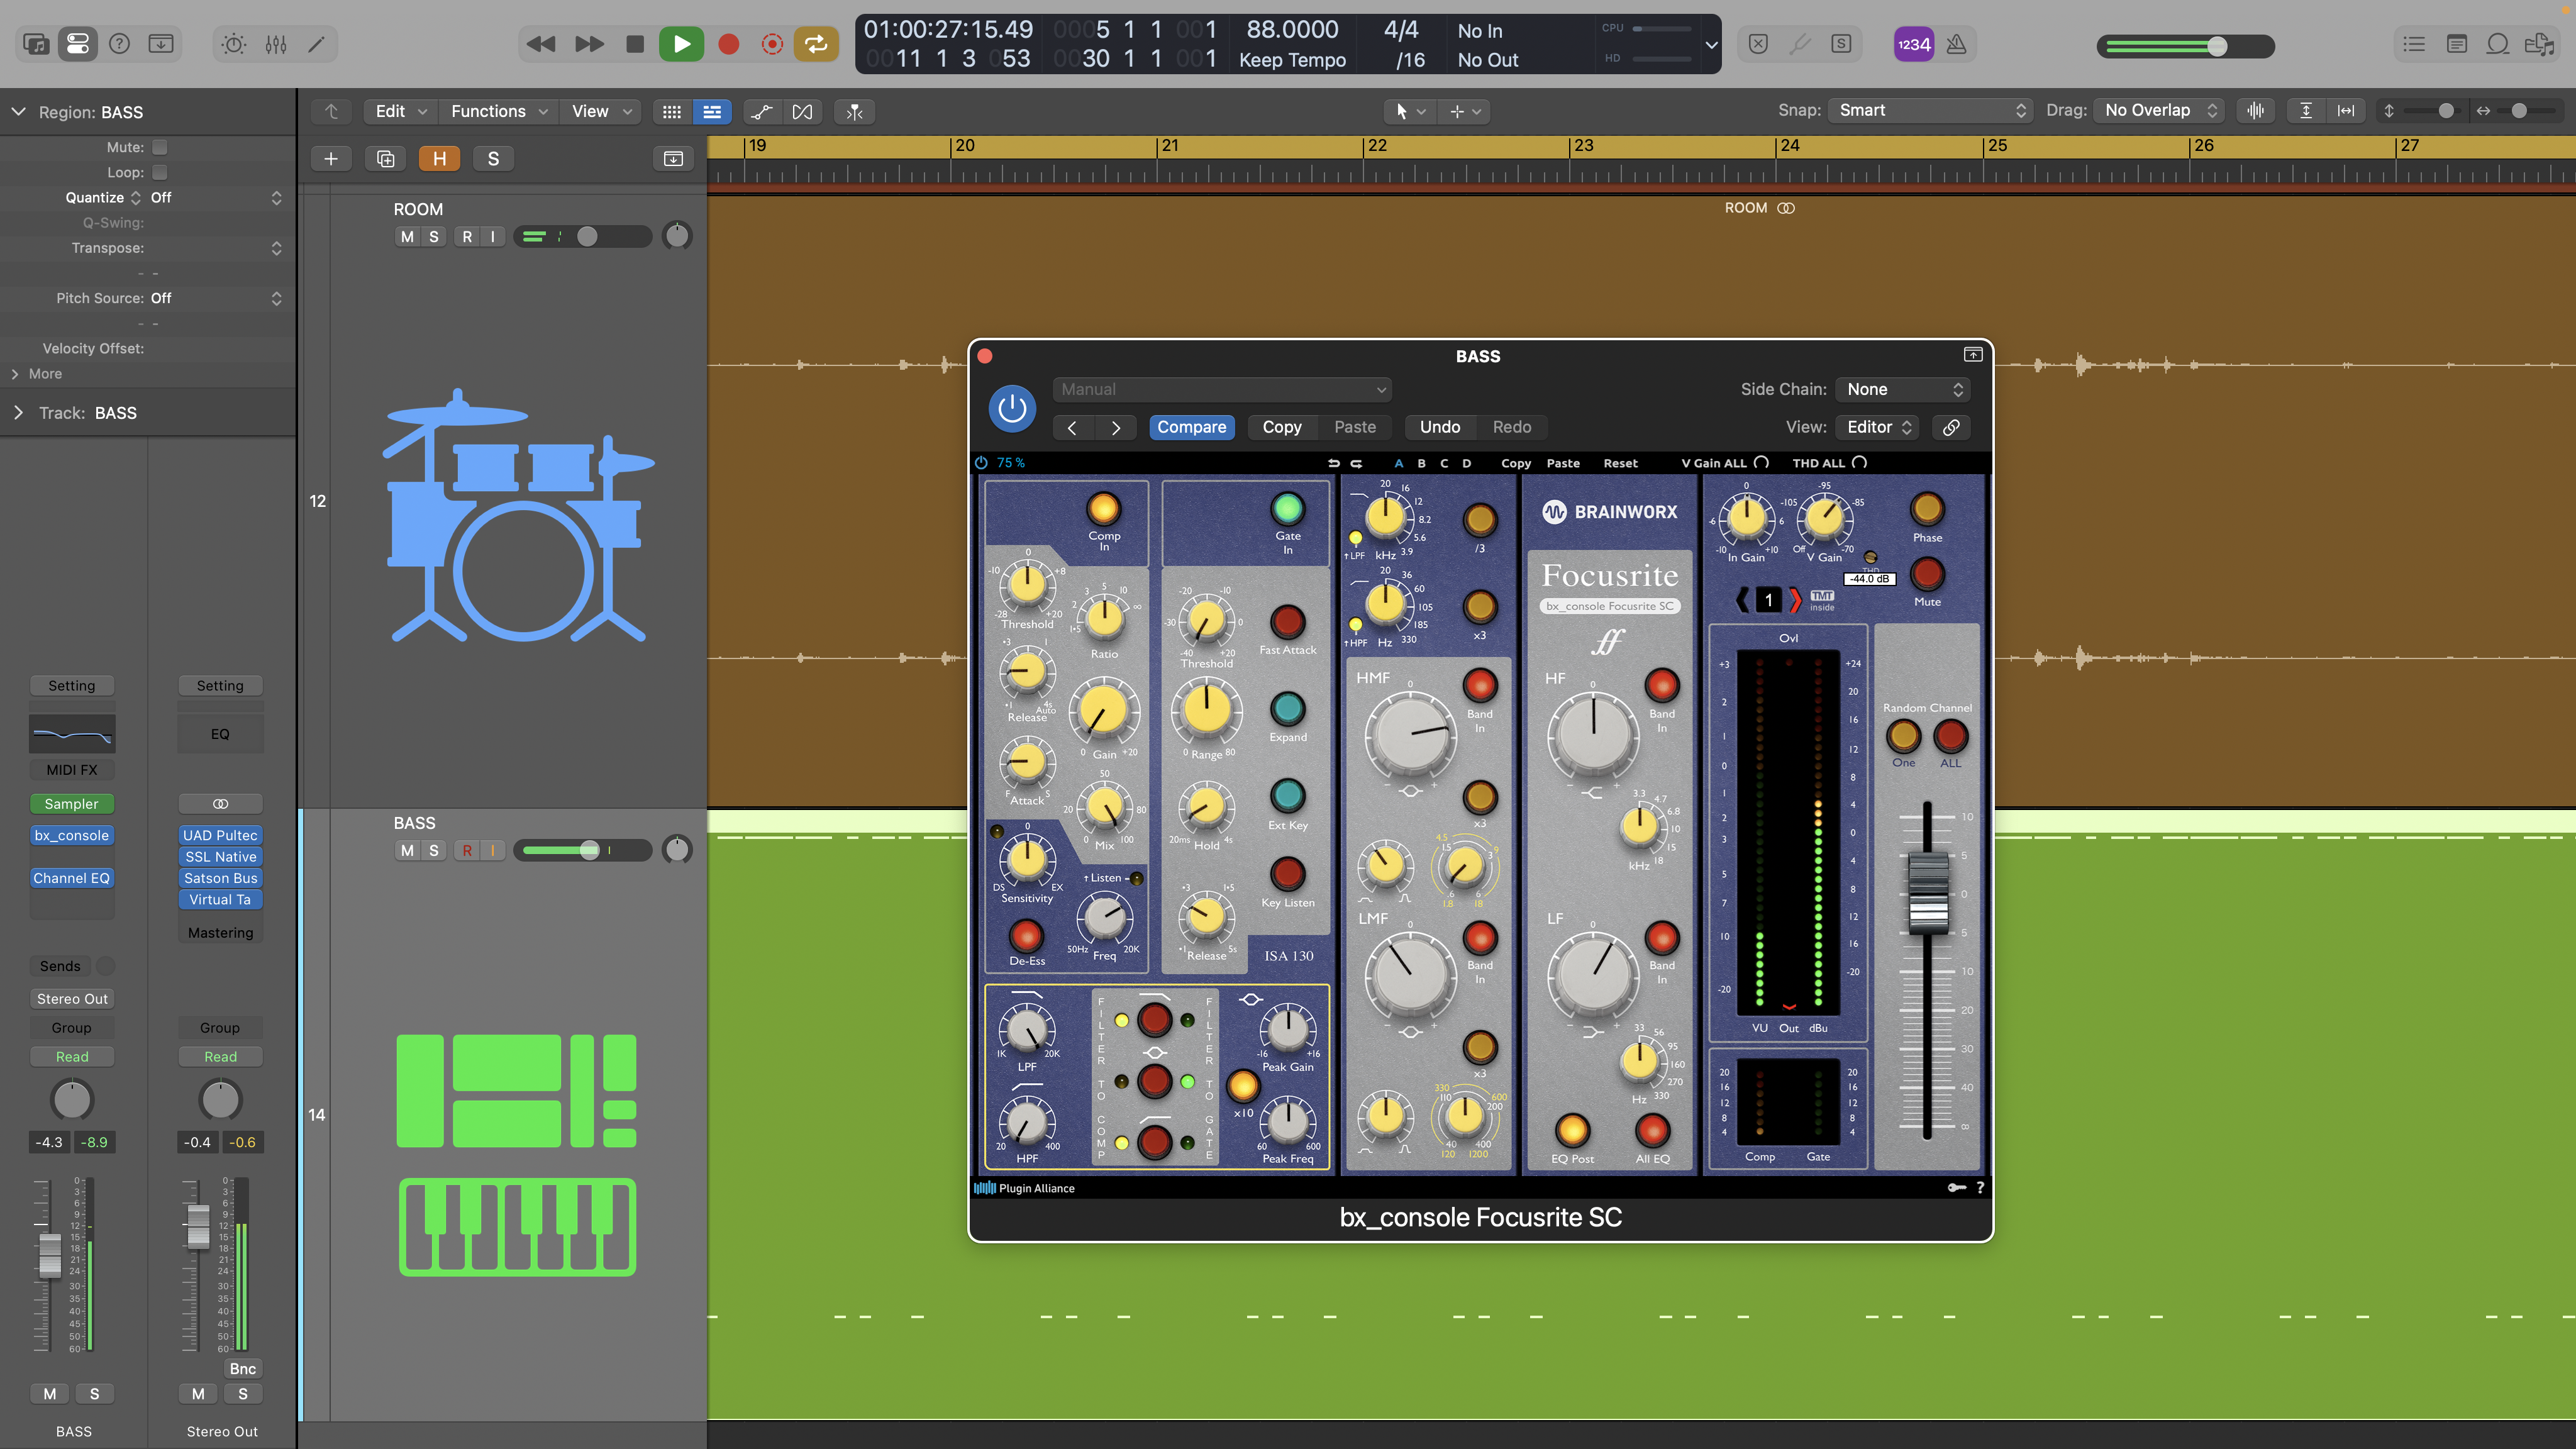Toggle the Cycle loop button
This screenshot has height=1449, width=2576.
click(816, 44)
